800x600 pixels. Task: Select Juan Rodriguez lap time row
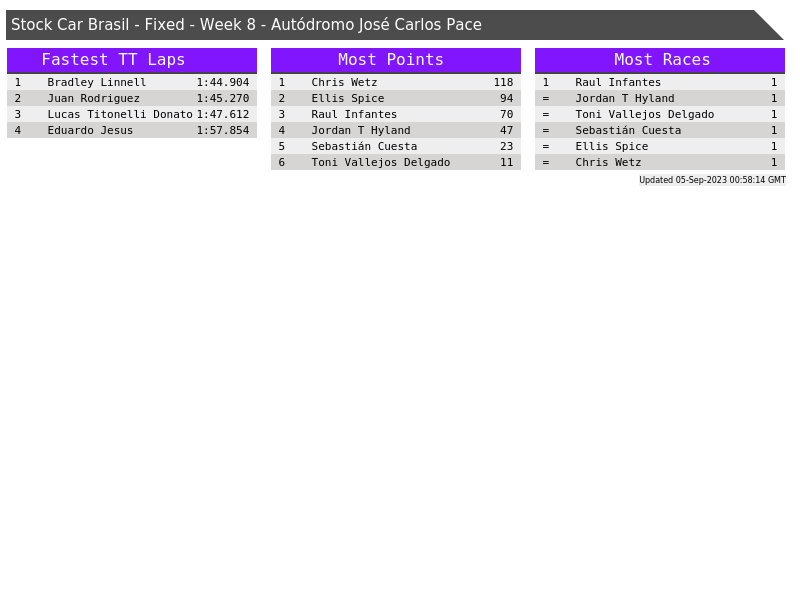click(131, 98)
